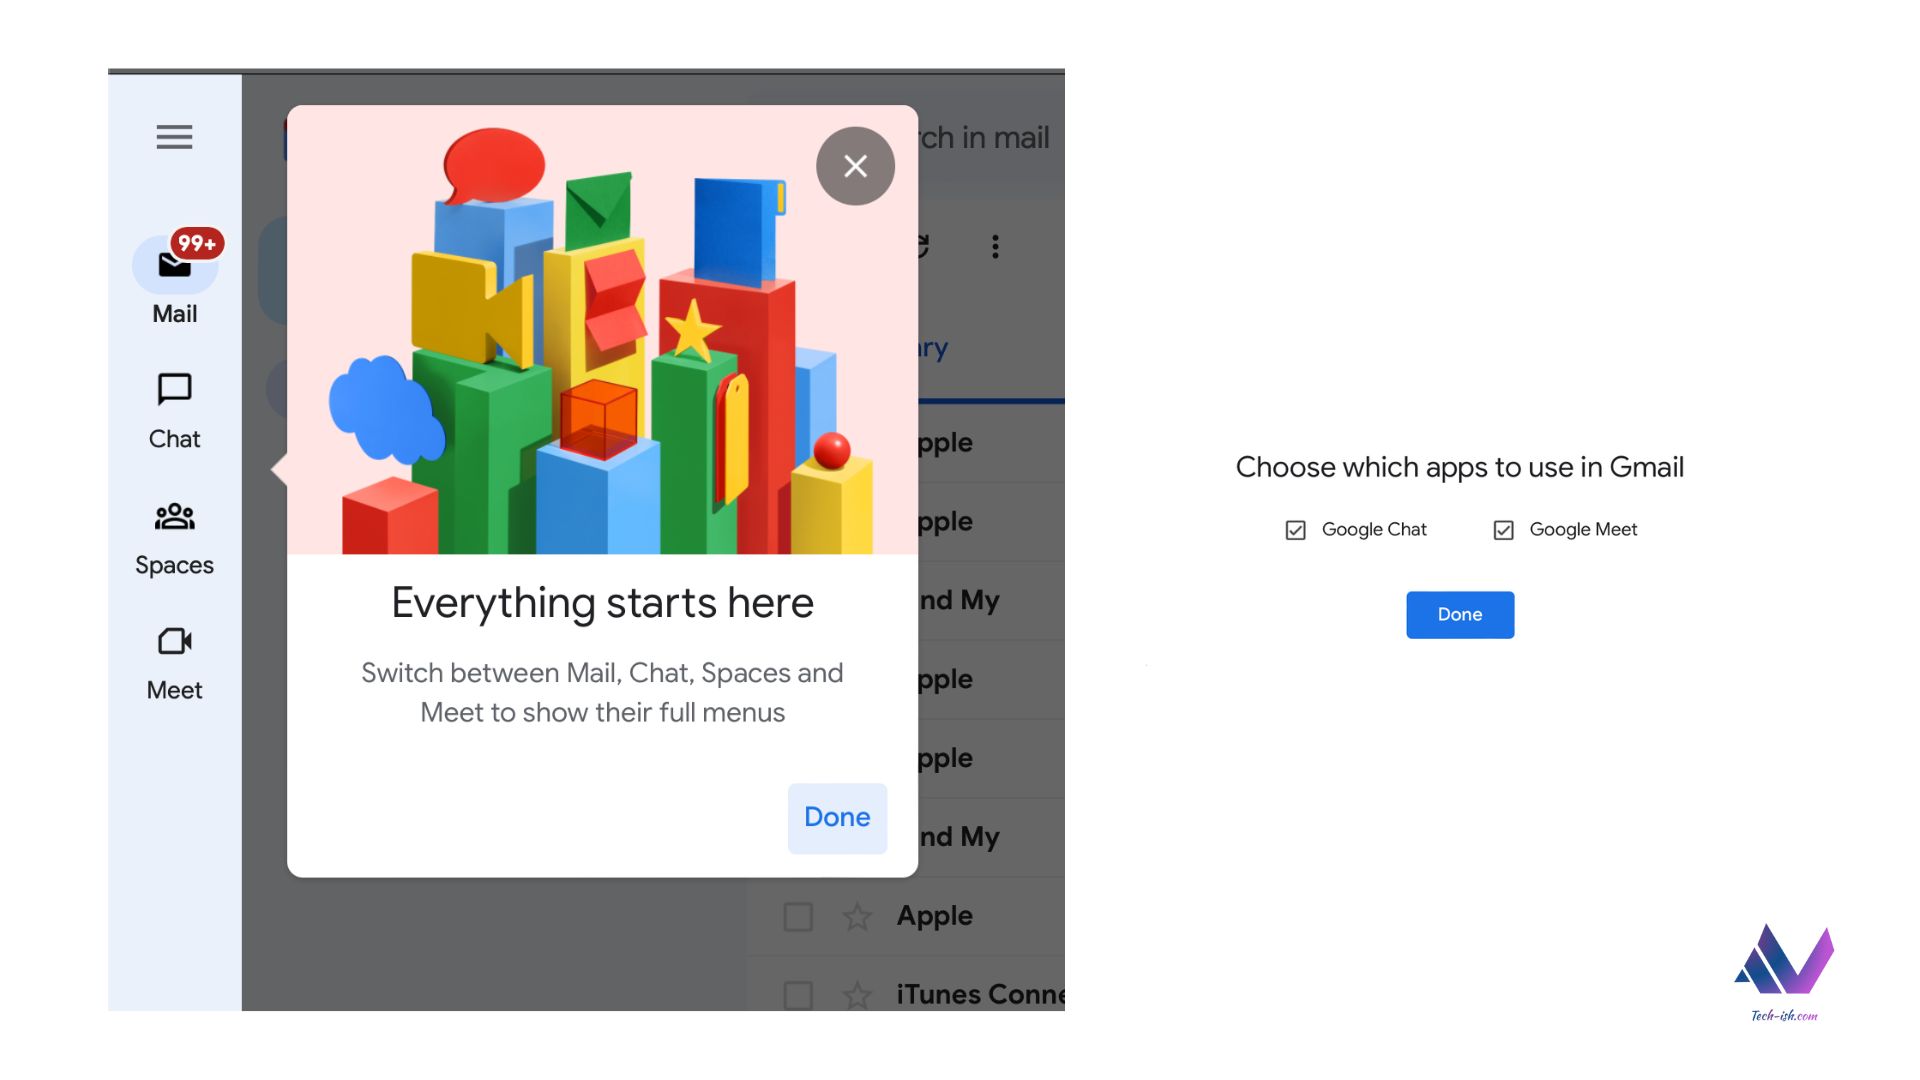The width and height of the screenshot is (1920, 1080).
Task: Click the blue Done button under app choices
Action: click(1460, 615)
